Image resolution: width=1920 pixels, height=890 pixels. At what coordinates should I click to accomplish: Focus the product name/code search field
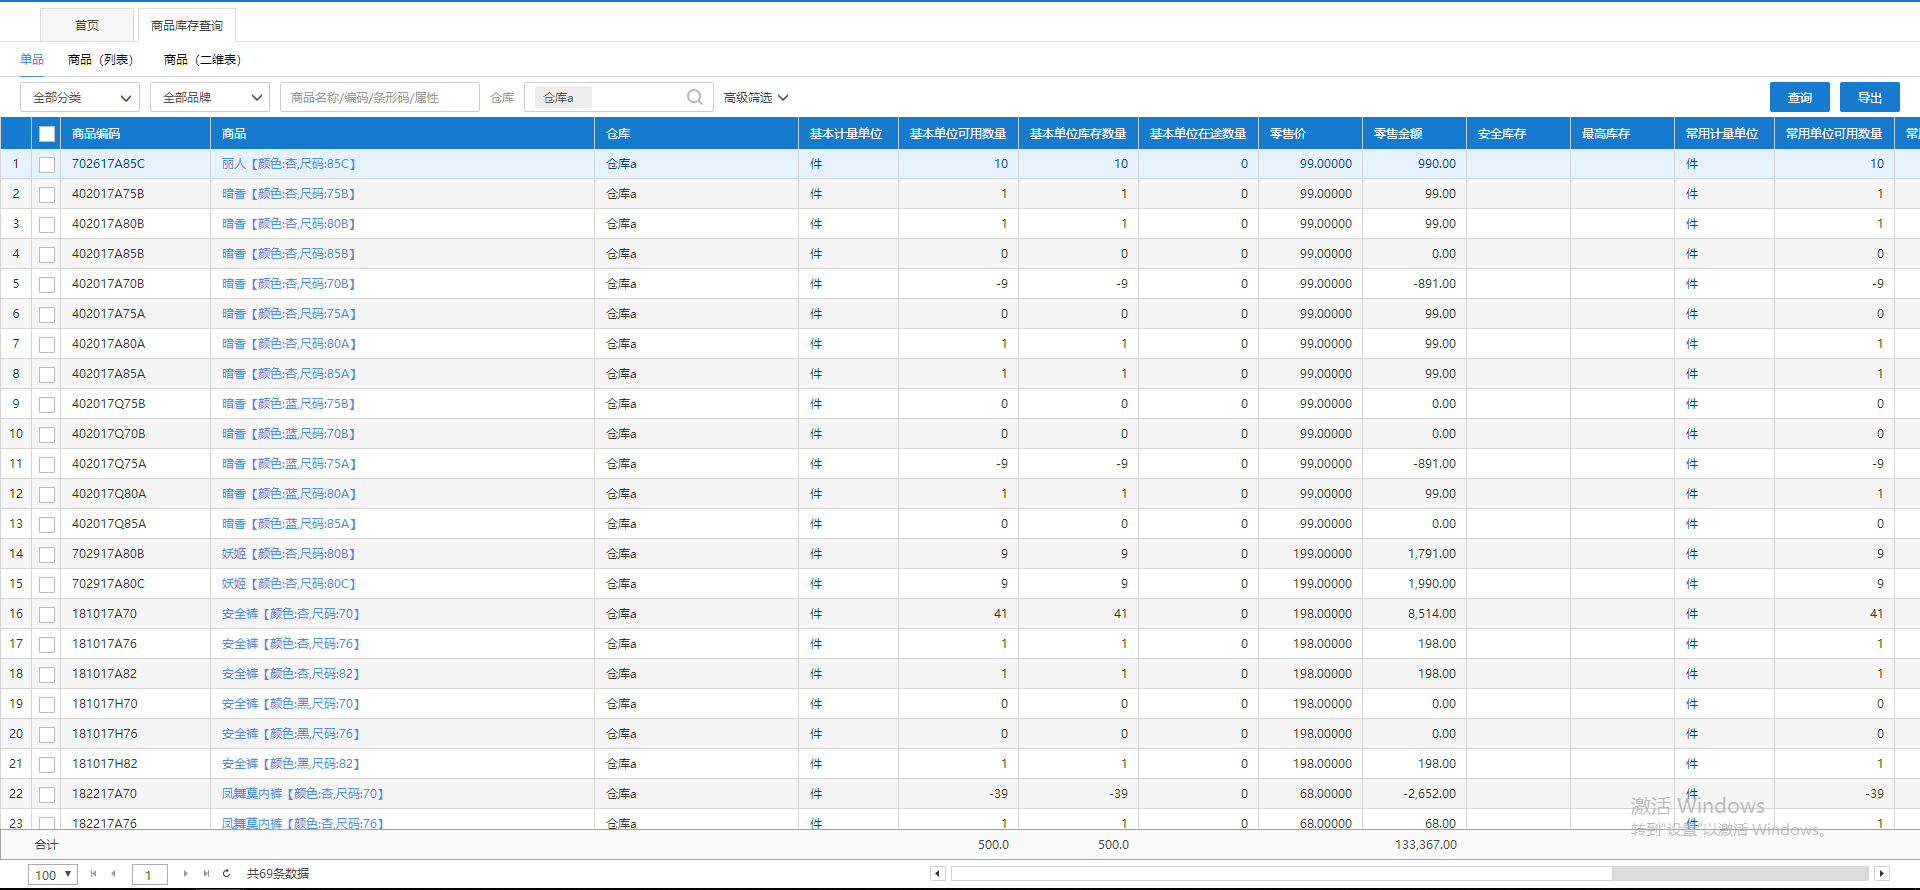(380, 97)
